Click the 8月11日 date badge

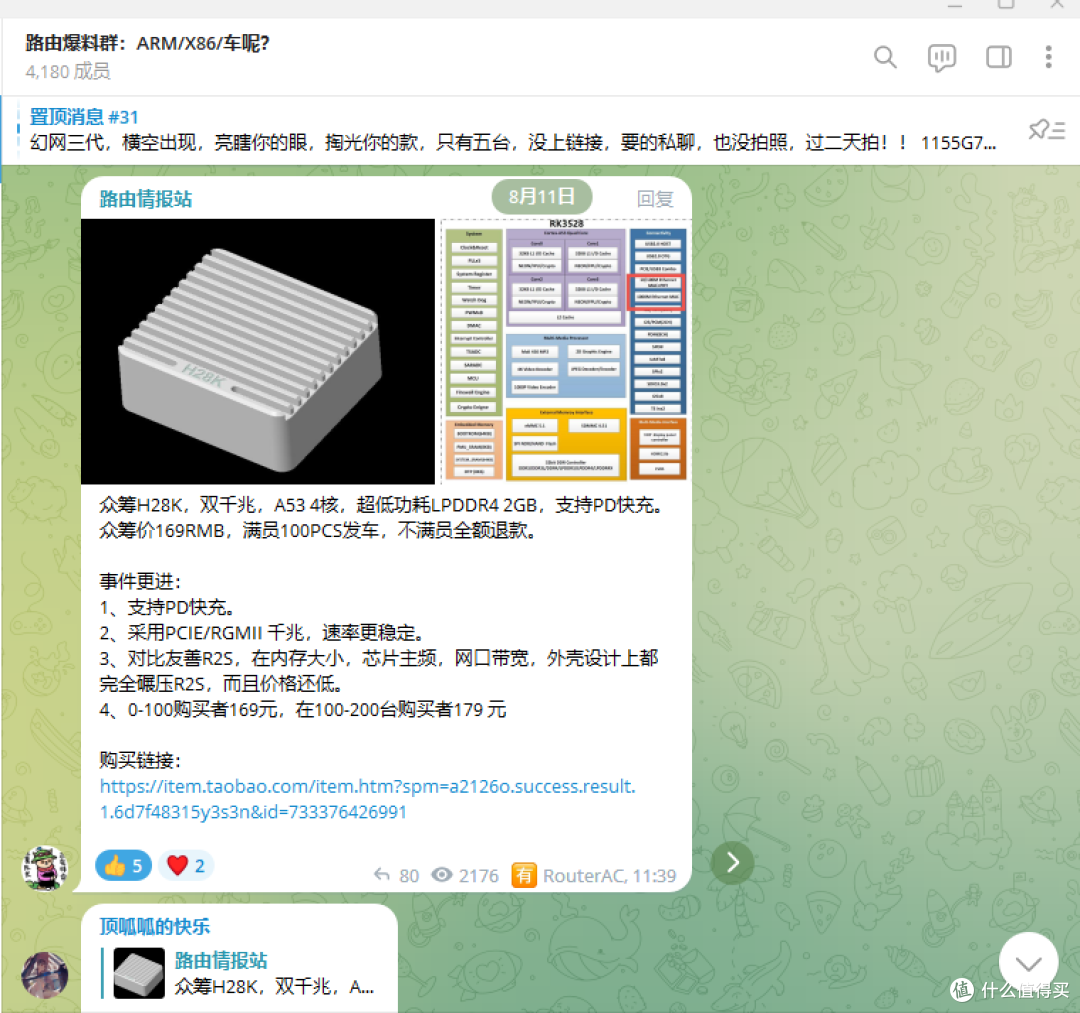point(541,197)
